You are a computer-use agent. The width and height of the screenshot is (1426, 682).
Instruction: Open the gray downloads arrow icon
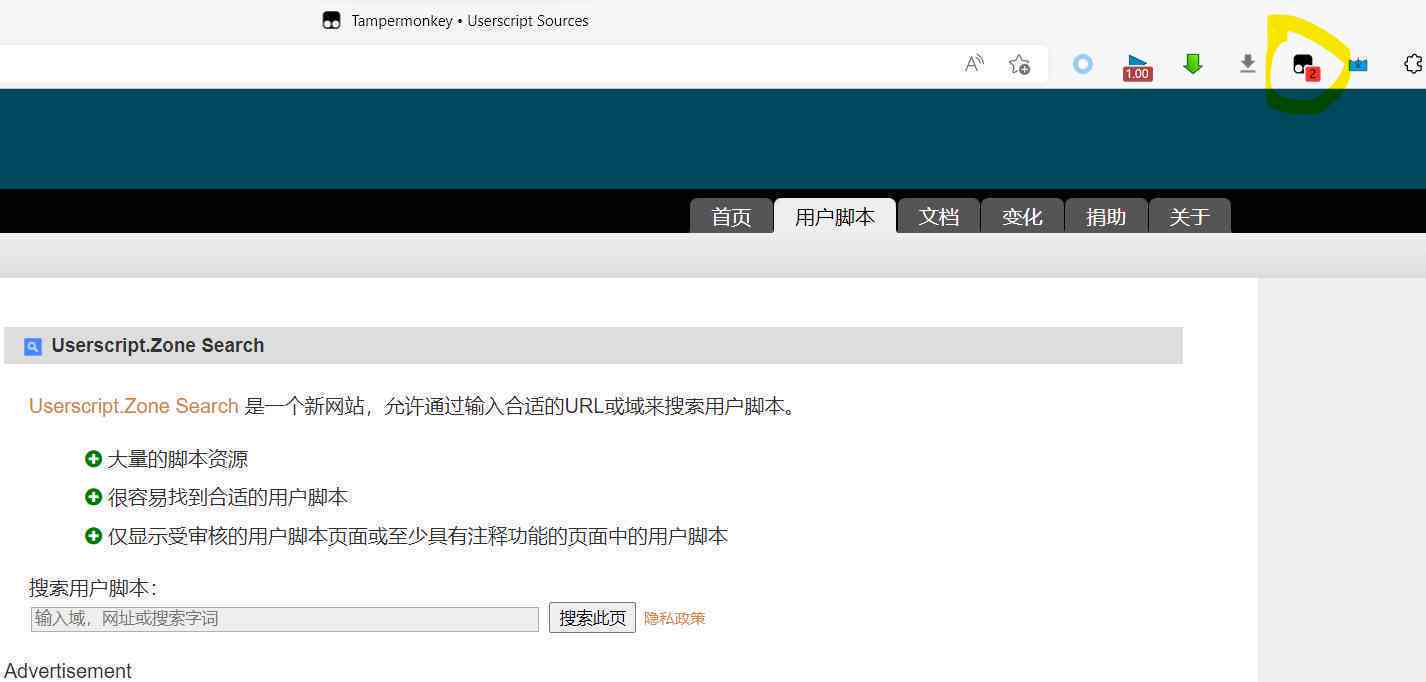[x=1247, y=64]
